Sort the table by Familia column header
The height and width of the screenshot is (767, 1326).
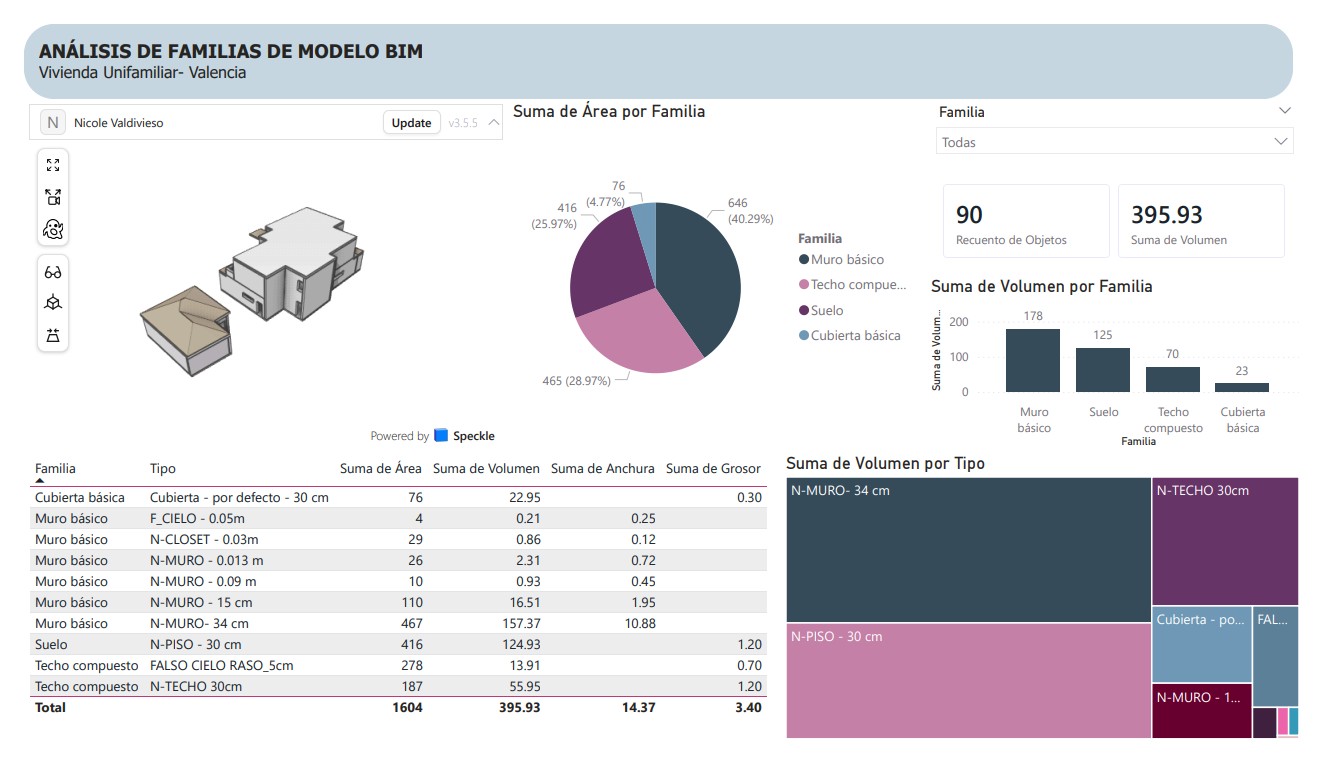(x=55, y=468)
